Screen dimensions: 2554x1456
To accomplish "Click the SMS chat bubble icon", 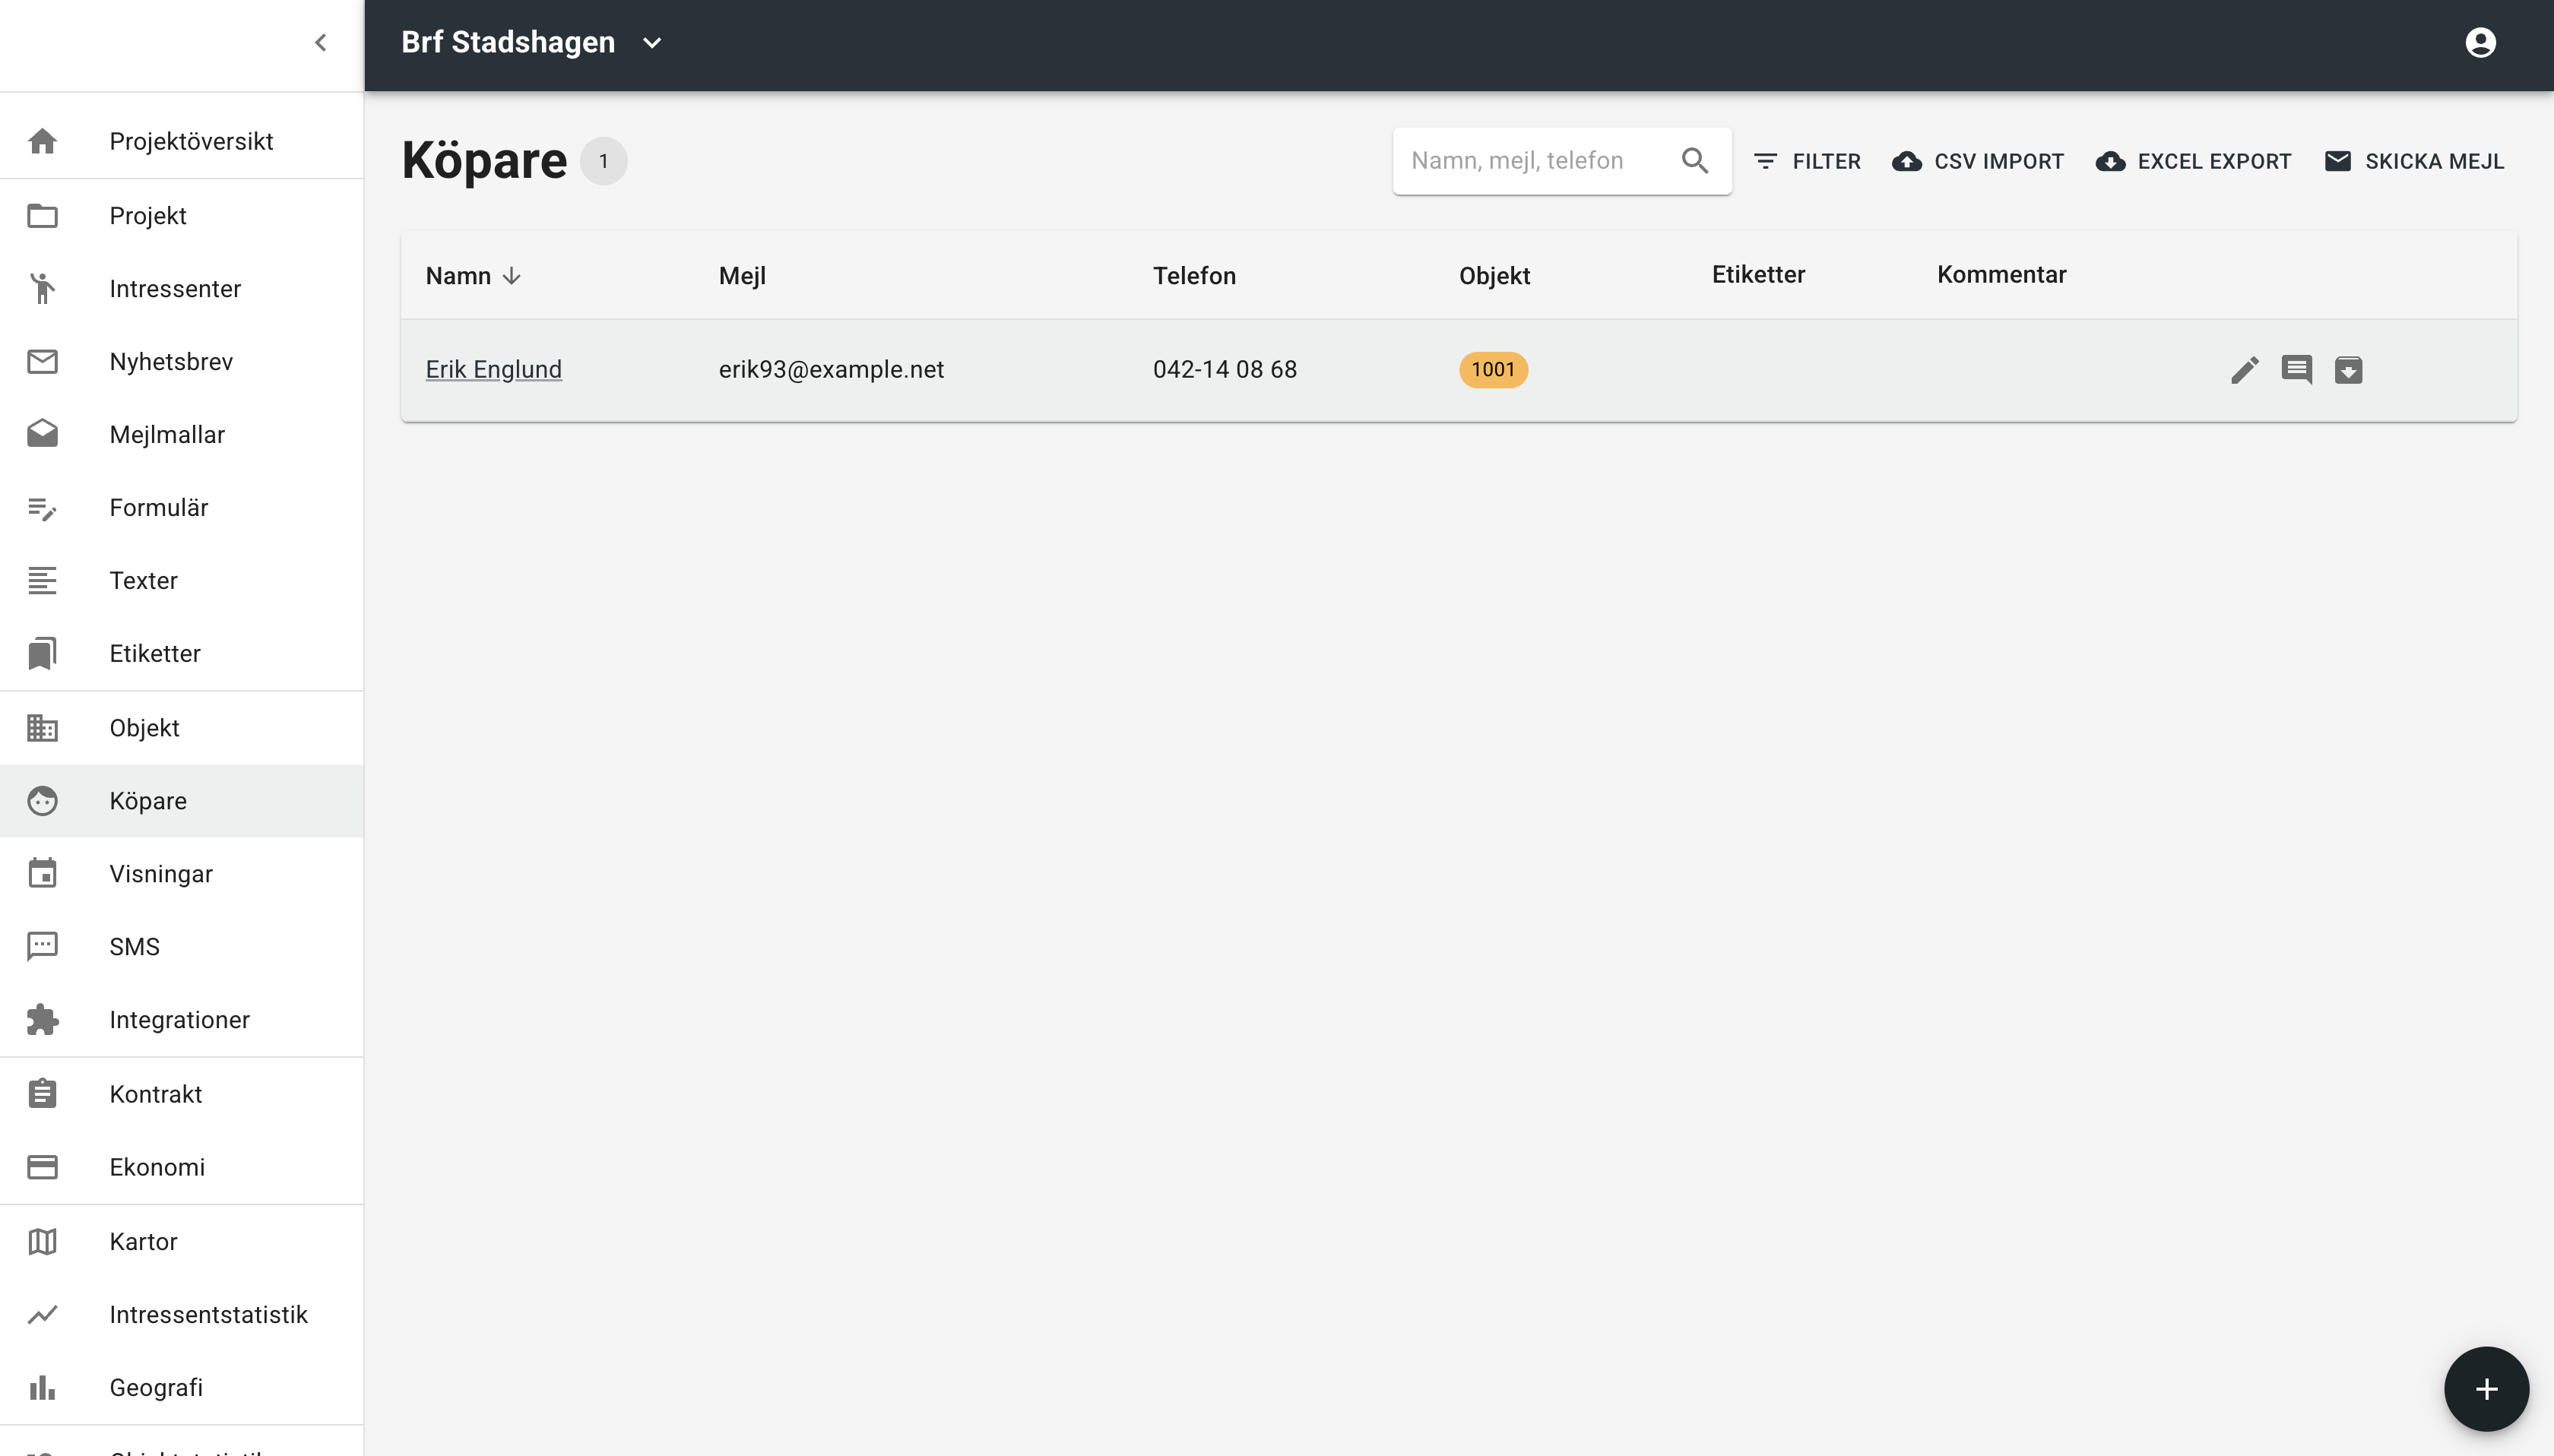I will 42,946.
